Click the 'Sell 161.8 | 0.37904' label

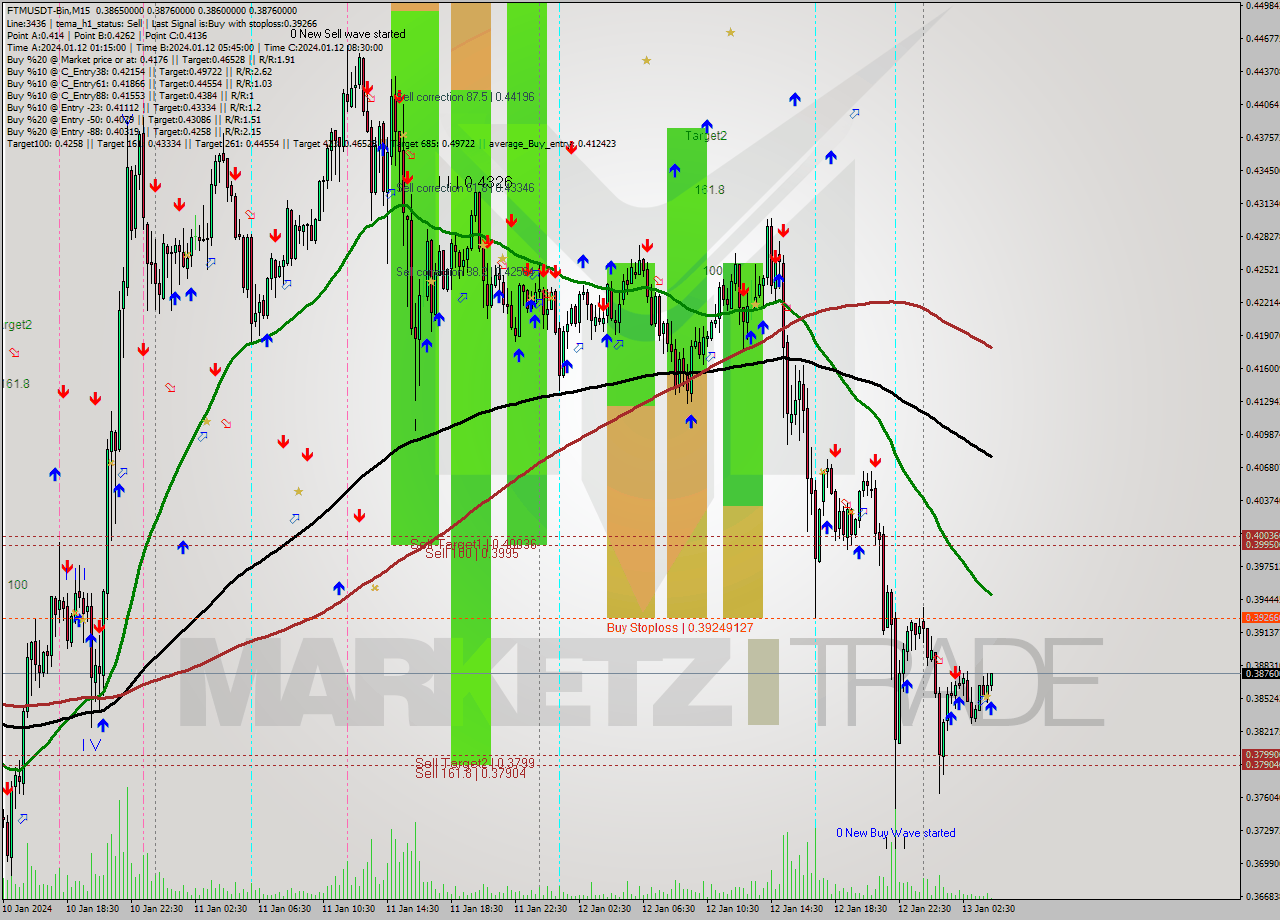tap(470, 772)
